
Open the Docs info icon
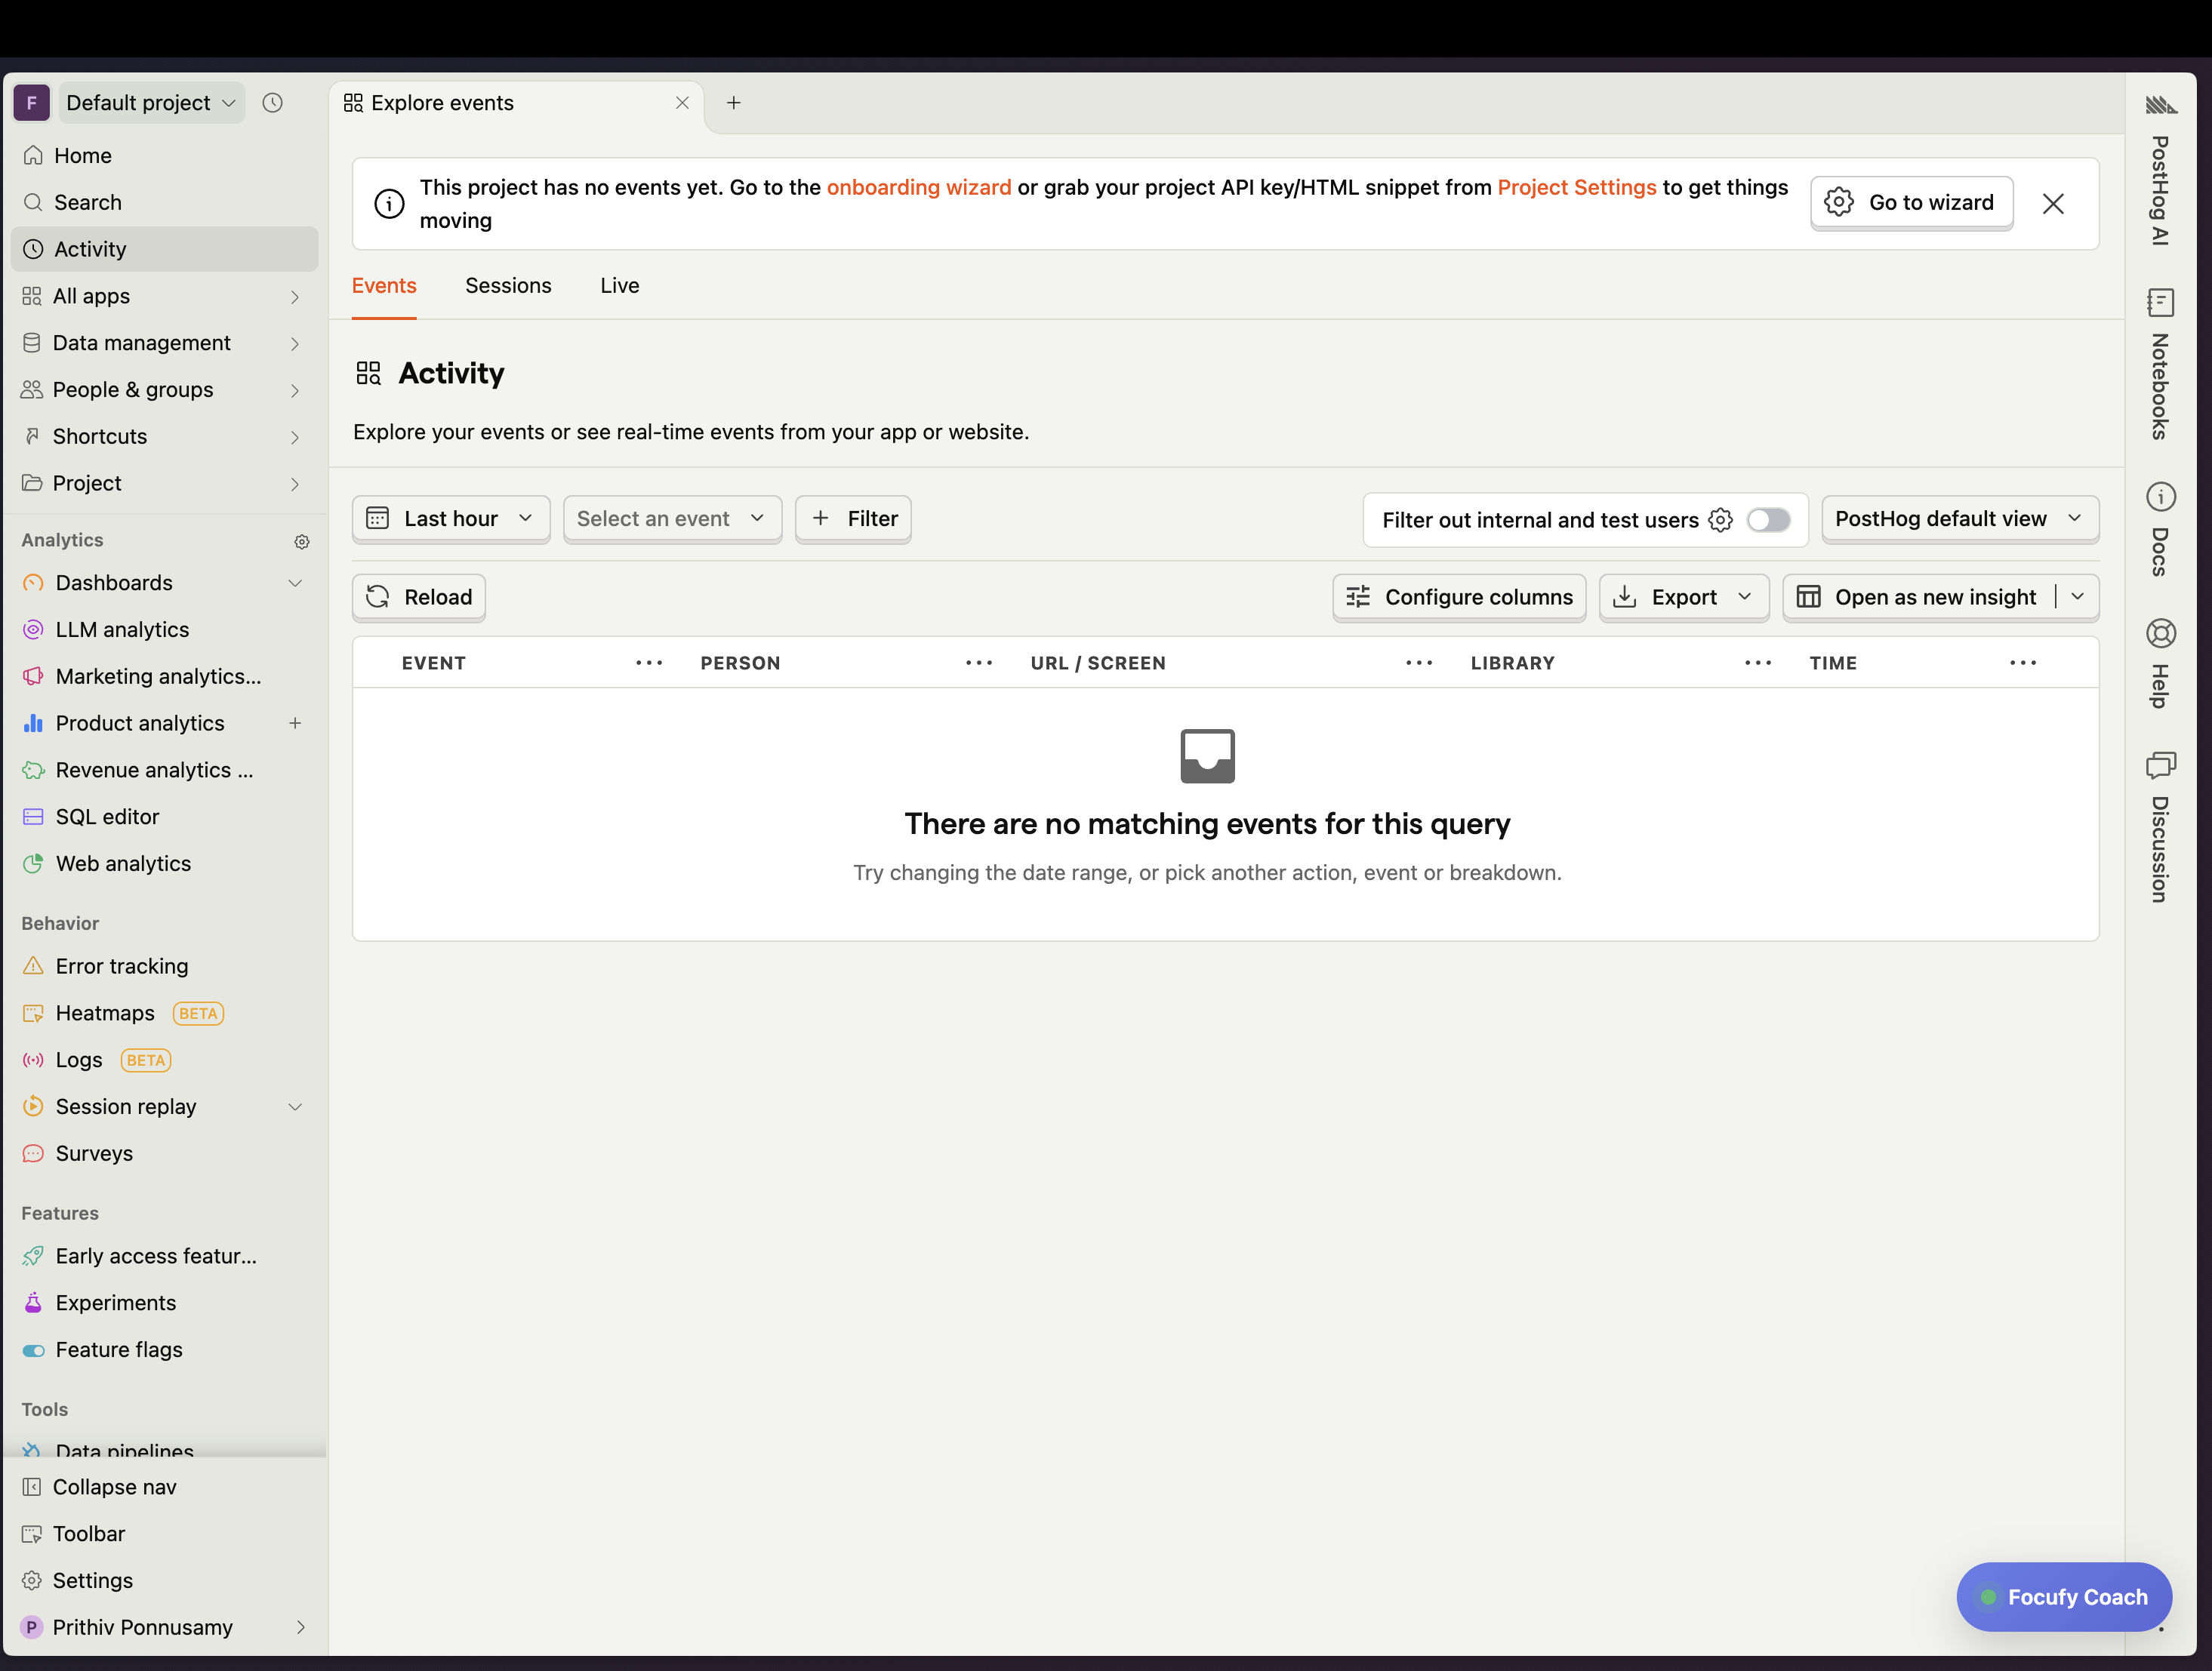2160,497
